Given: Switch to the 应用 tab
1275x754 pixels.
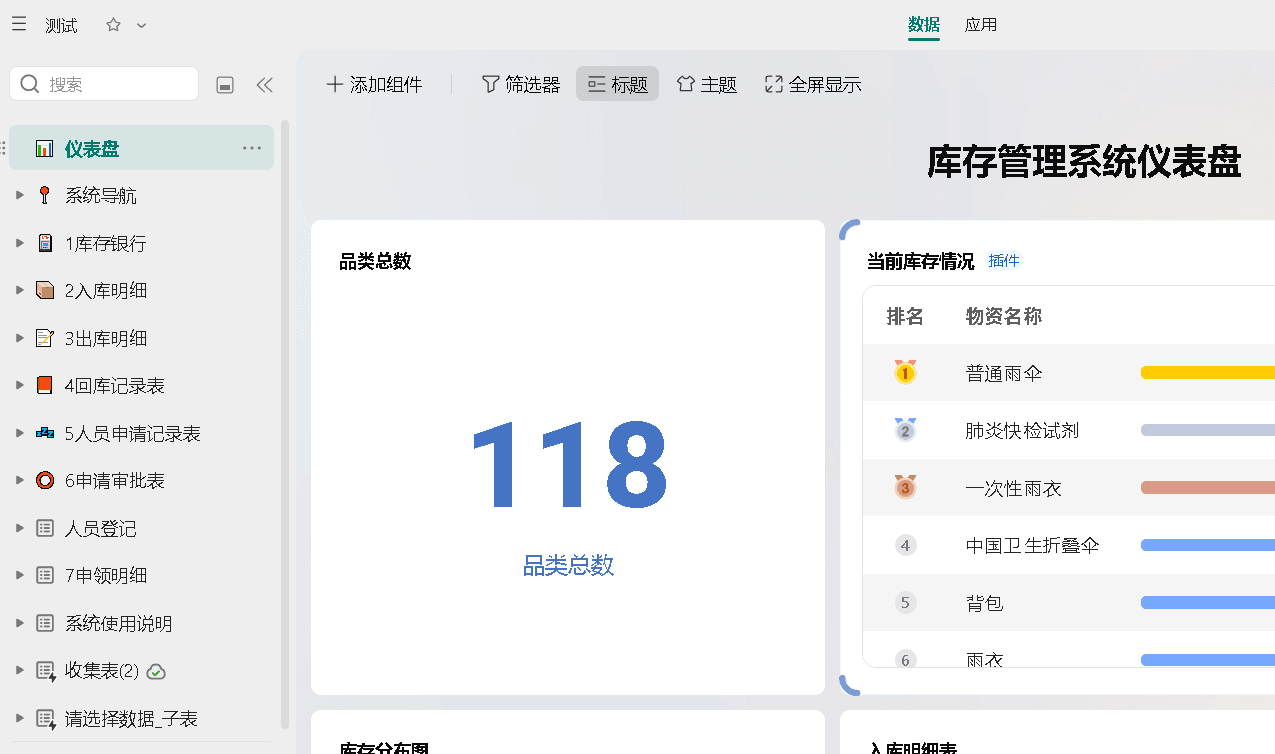Looking at the screenshot, I should (981, 25).
